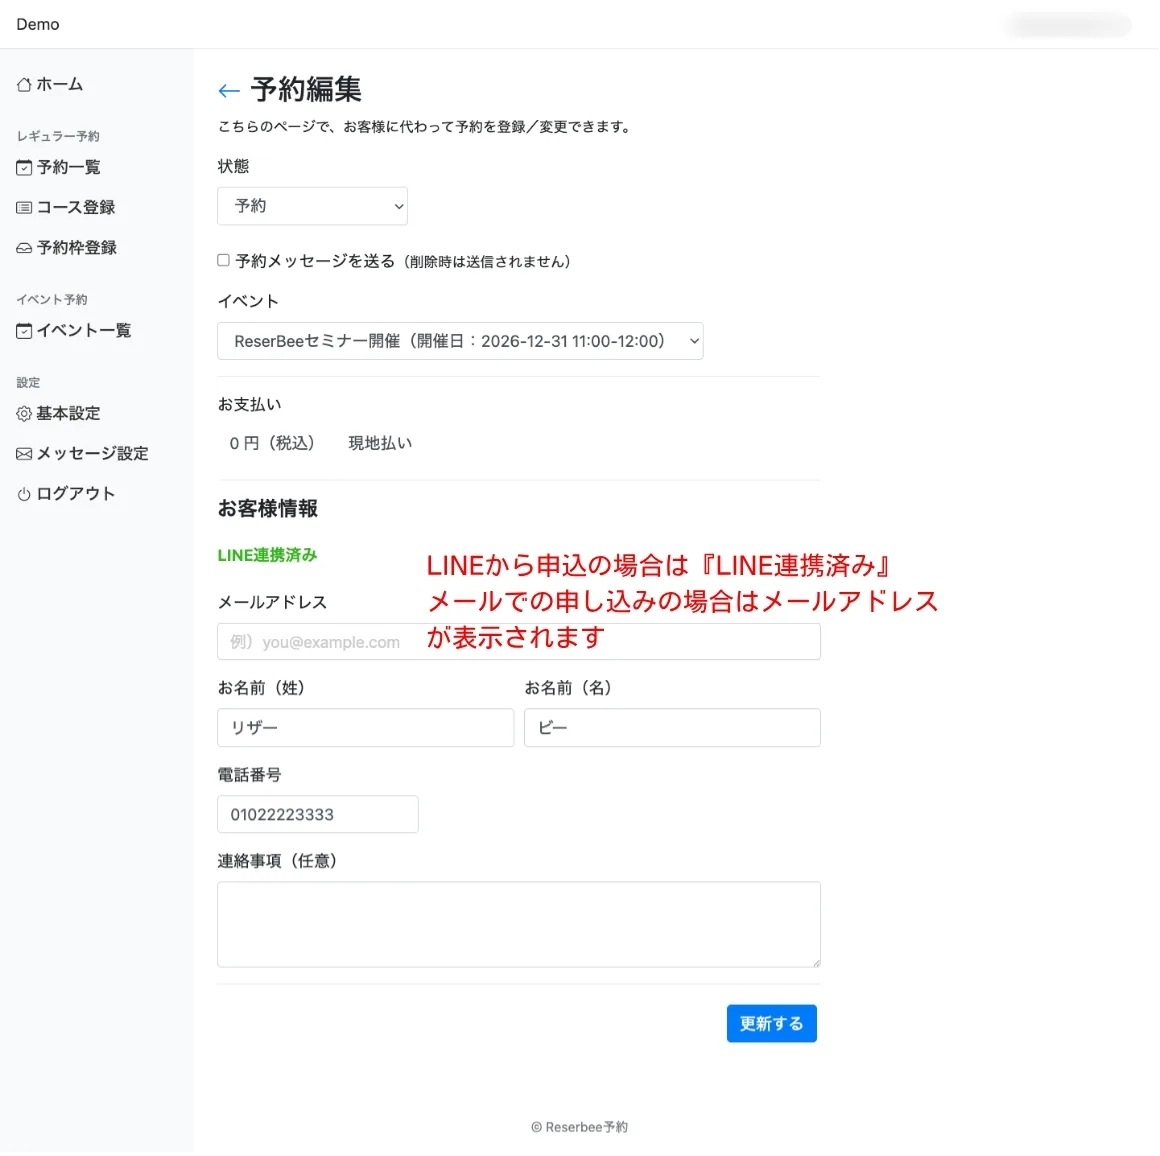
Task: Click the 予約枠登録 inbox icon
Action: coord(24,248)
